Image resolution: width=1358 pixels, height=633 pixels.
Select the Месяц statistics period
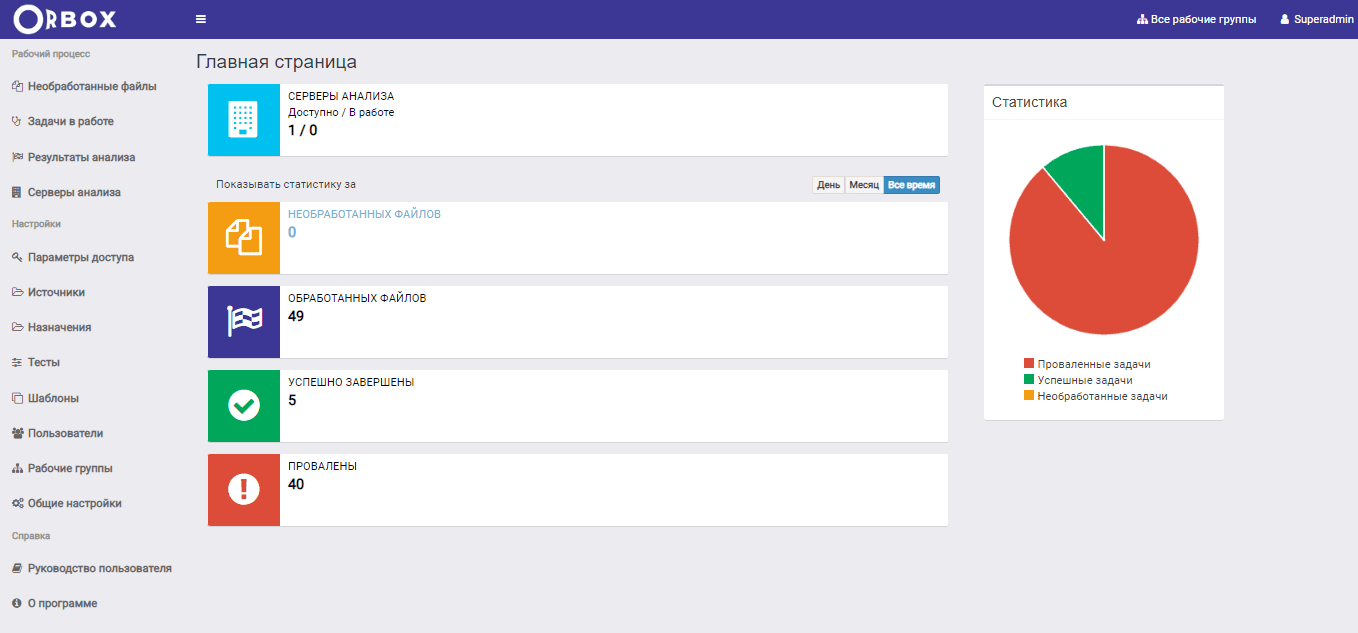tap(864, 185)
